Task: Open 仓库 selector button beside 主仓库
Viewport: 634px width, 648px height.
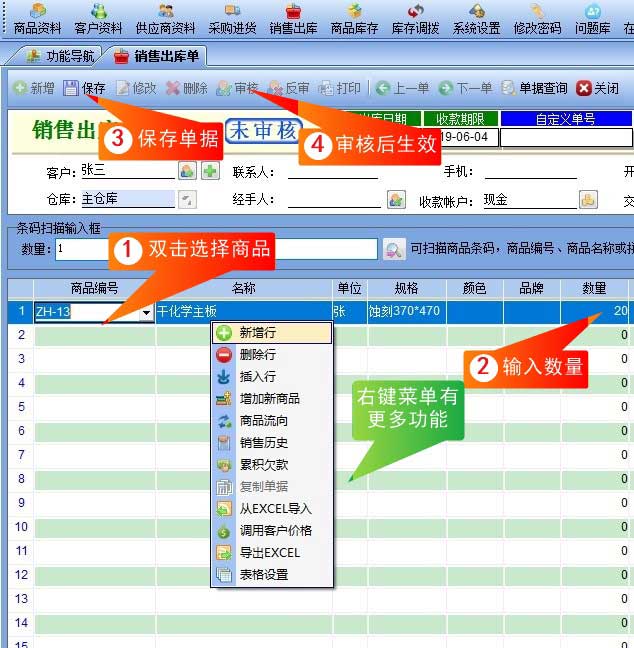Action: point(187,200)
